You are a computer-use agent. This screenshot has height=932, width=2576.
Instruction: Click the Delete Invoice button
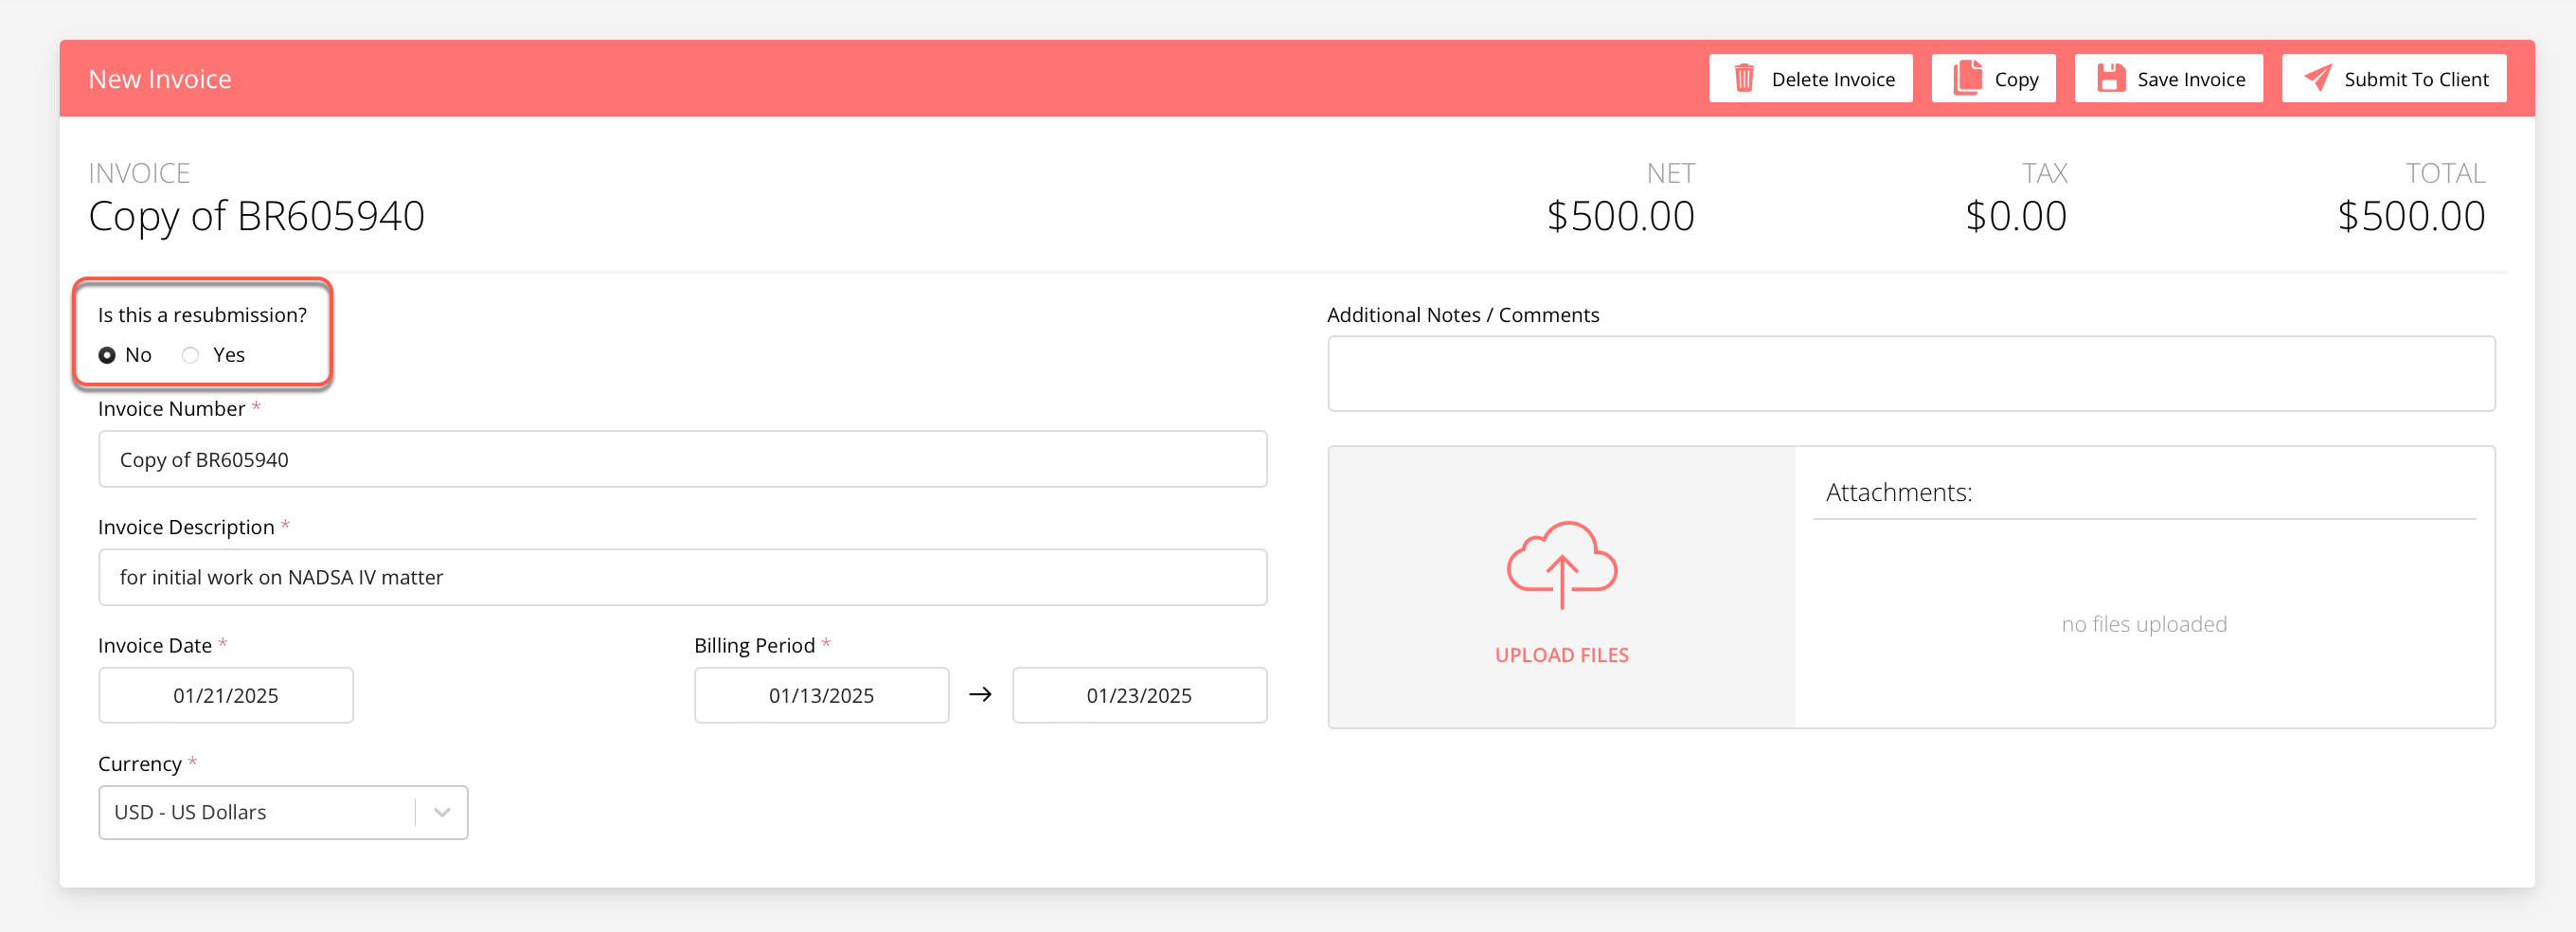[1810, 77]
